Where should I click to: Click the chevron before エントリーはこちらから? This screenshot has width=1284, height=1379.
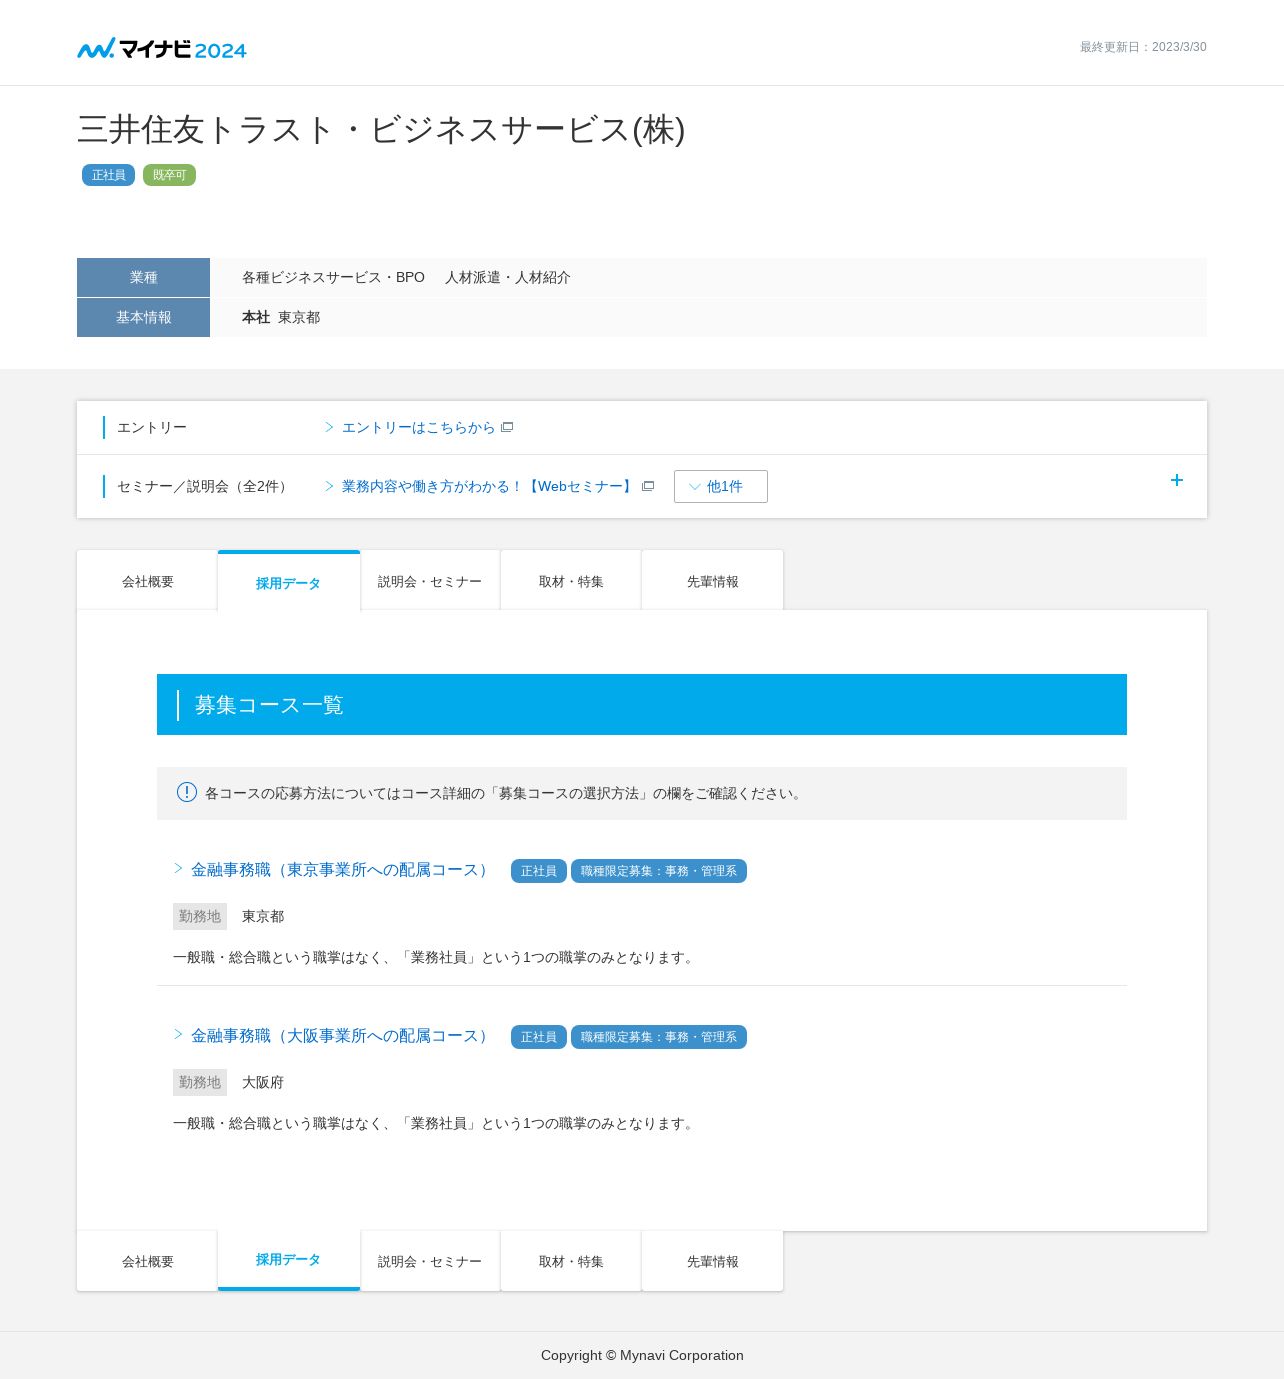pos(329,427)
